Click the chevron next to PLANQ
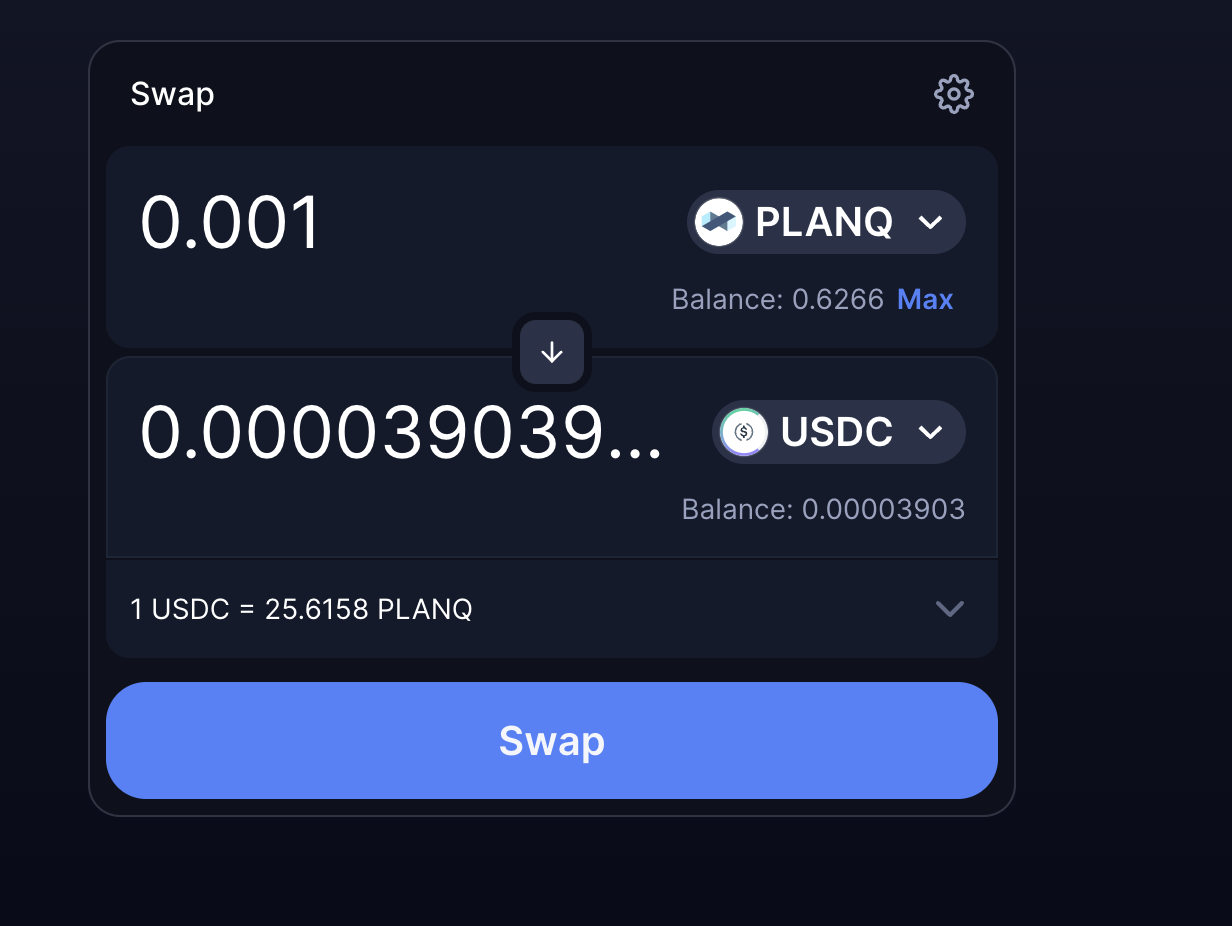1232x926 pixels. pos(930,222)
